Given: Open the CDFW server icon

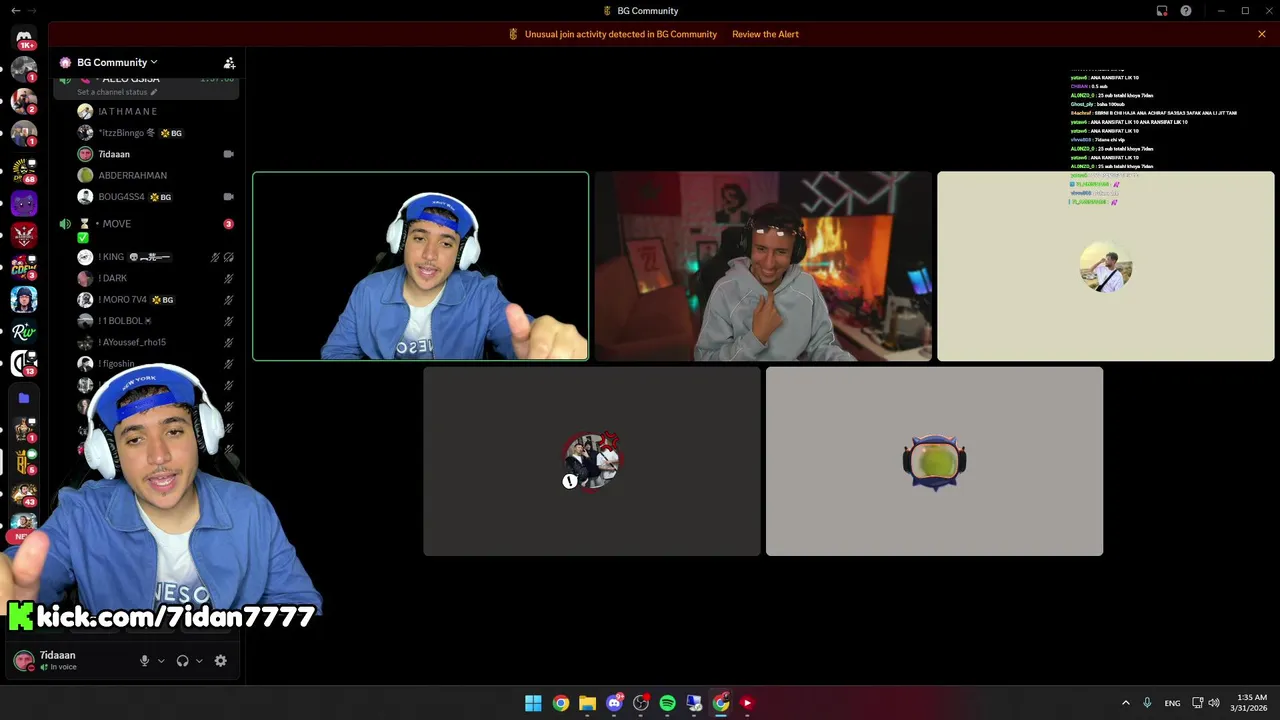Looking at the screenshot, I should pos(24,267).
